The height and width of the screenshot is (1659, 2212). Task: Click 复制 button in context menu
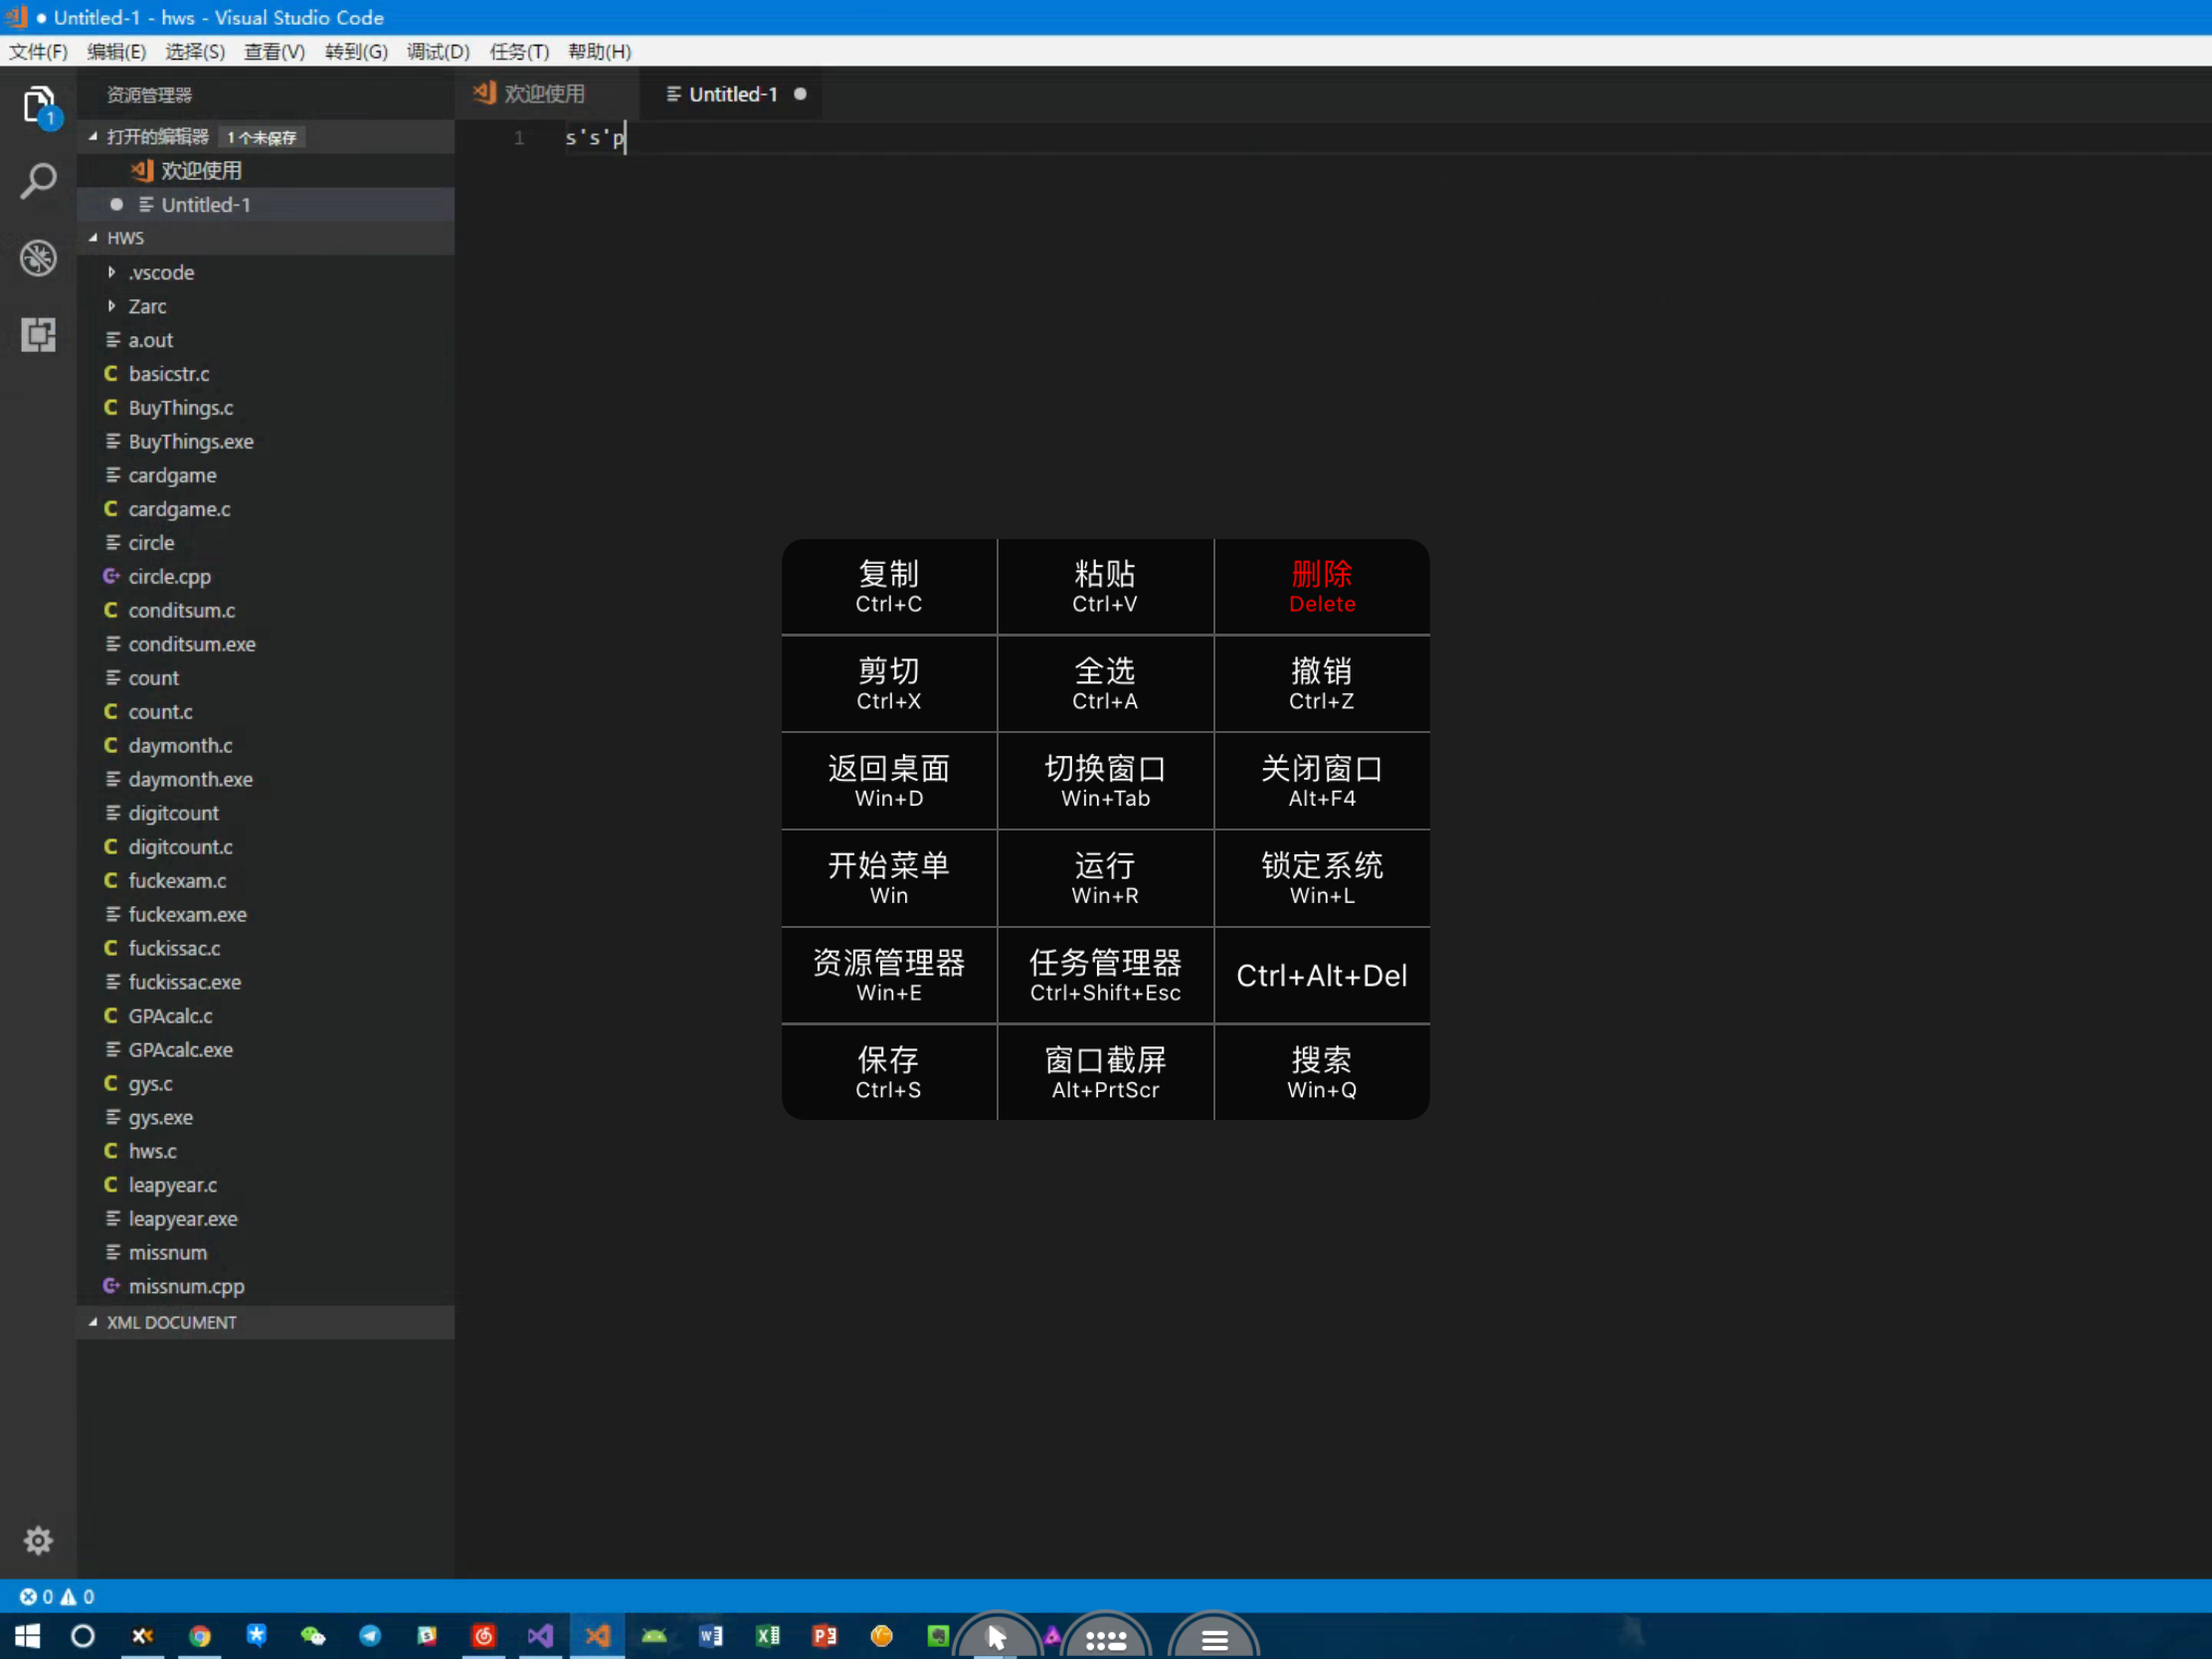coord(888,586)
